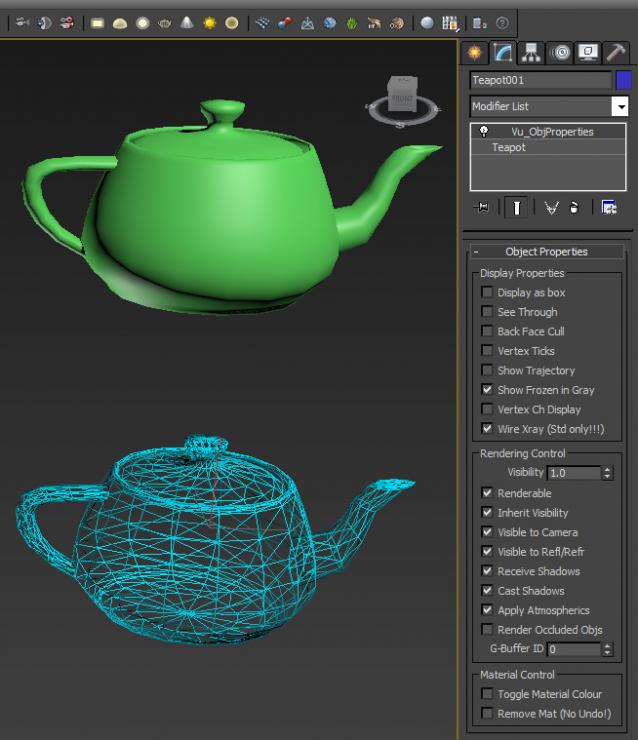Click the Visibility spinner arrows
The image size is (638, 740).
pos(607,473)
